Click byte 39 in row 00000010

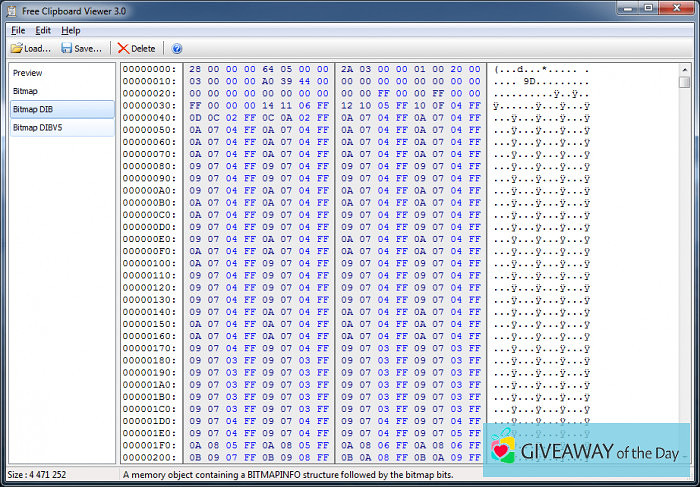(x=286, y=81)
